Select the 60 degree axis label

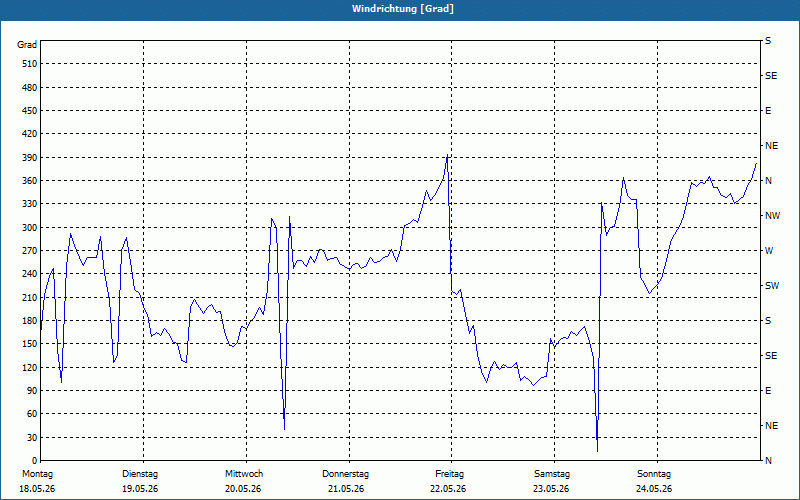32,414
